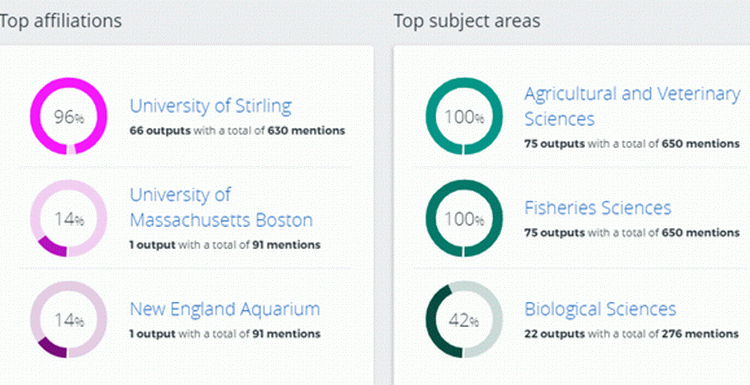Click the University of Stirling 96% donut chart
The width and height of the screenshot is (750, 385).
68,116
